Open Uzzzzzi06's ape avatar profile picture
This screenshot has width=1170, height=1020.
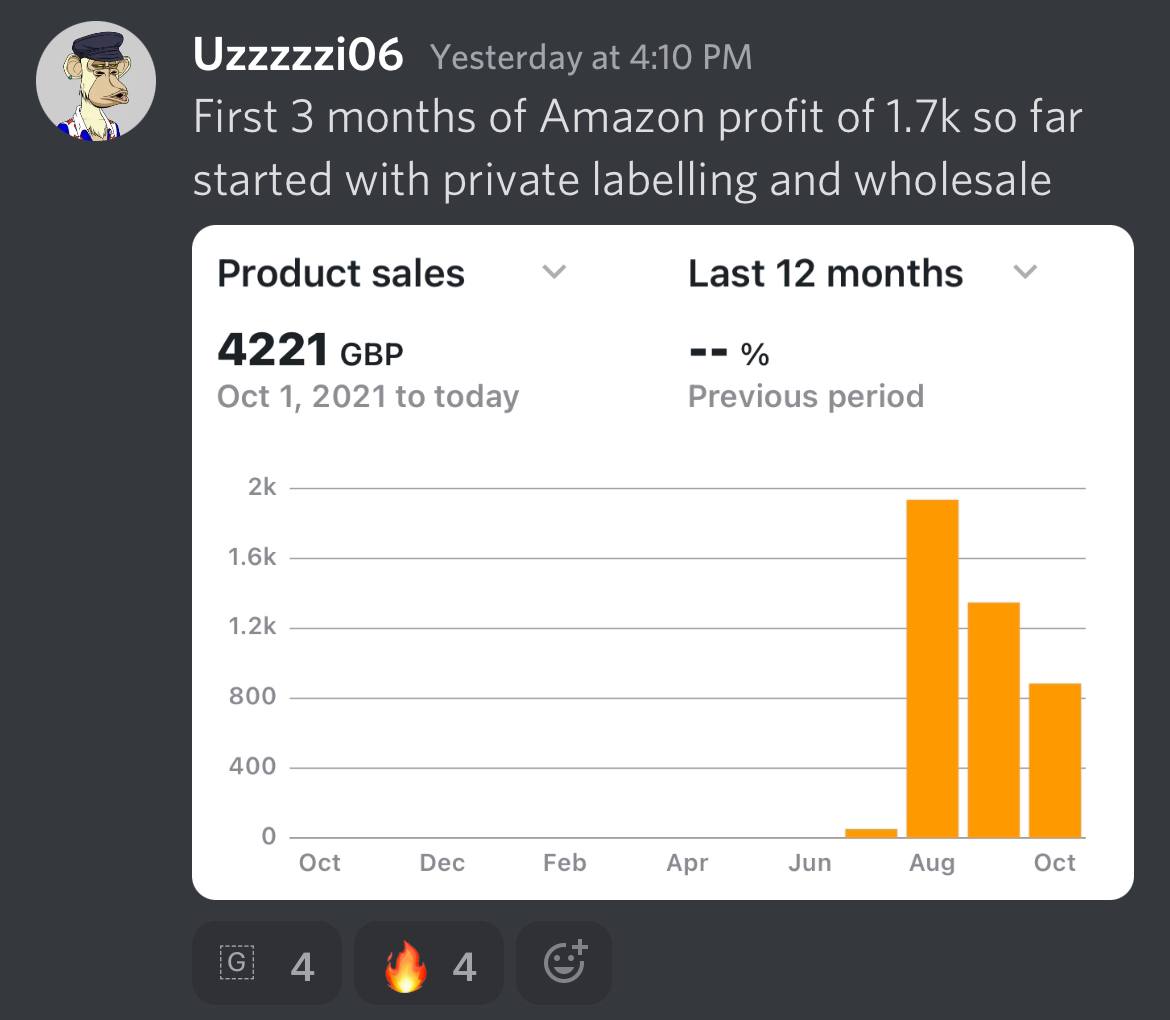coord(96,81)
